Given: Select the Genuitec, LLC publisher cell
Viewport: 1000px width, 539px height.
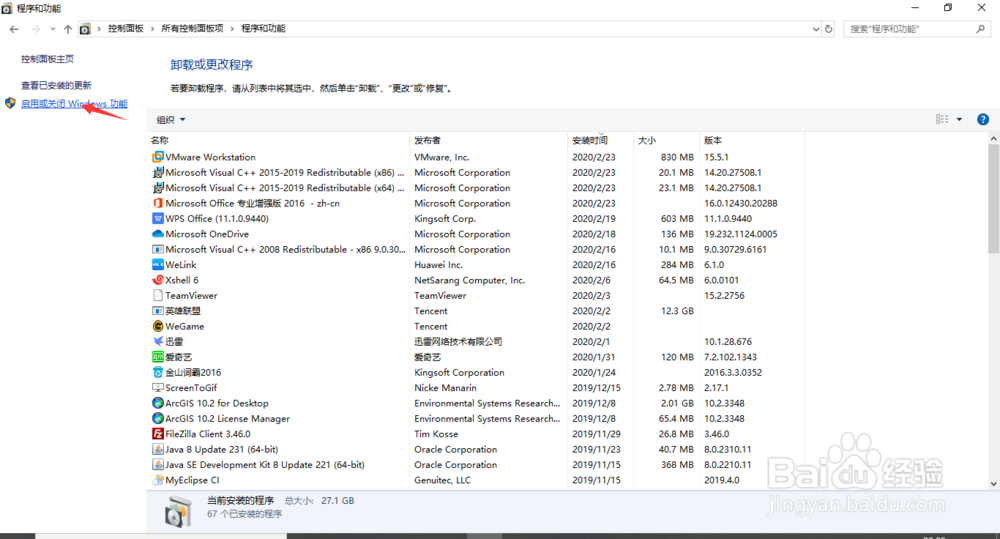Looking at the screenshot, I should [x=443, y=480].
